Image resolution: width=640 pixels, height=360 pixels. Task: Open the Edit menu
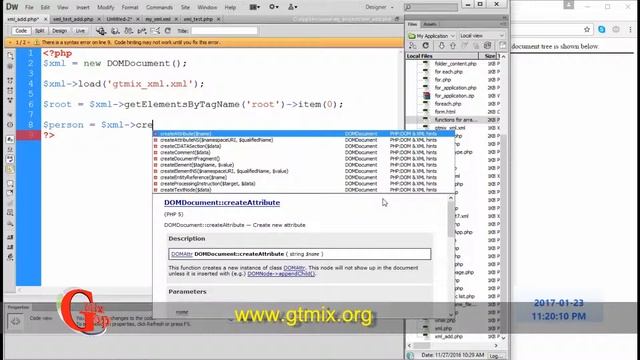(45, 7)
